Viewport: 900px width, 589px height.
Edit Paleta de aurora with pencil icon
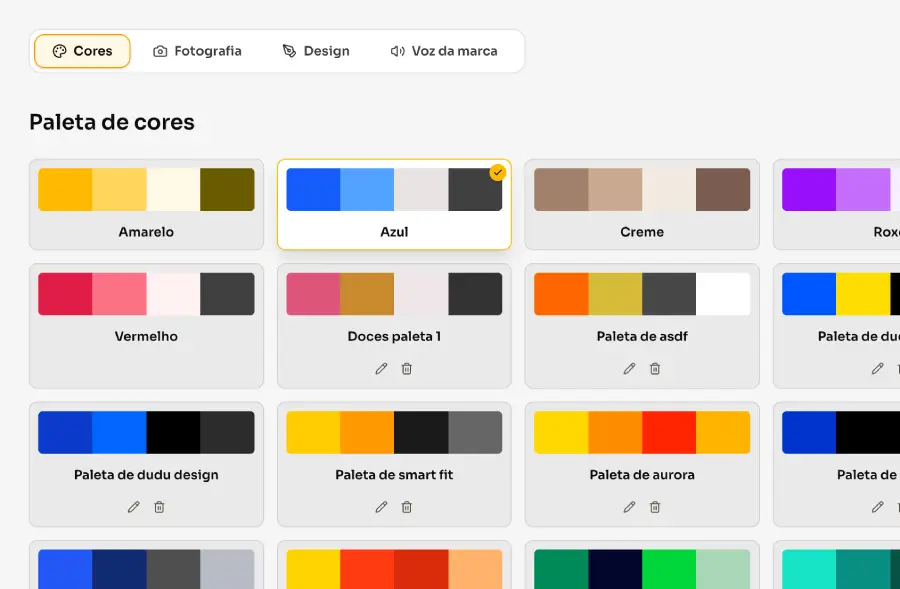click(629, 507)
